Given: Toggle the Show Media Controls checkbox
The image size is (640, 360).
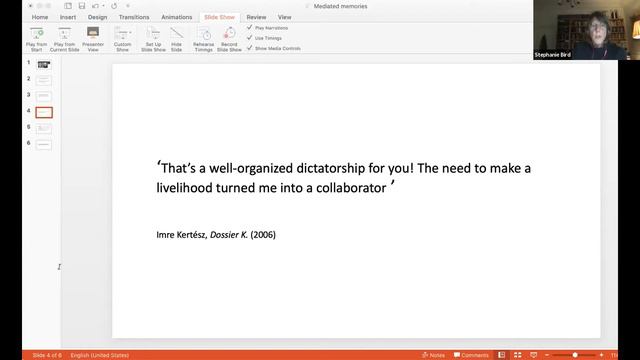Looking at the screenshot, I should 249,48.
